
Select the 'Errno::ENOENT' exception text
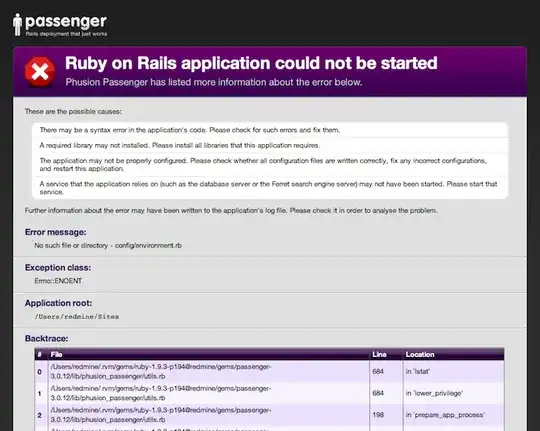coord(58,281)
